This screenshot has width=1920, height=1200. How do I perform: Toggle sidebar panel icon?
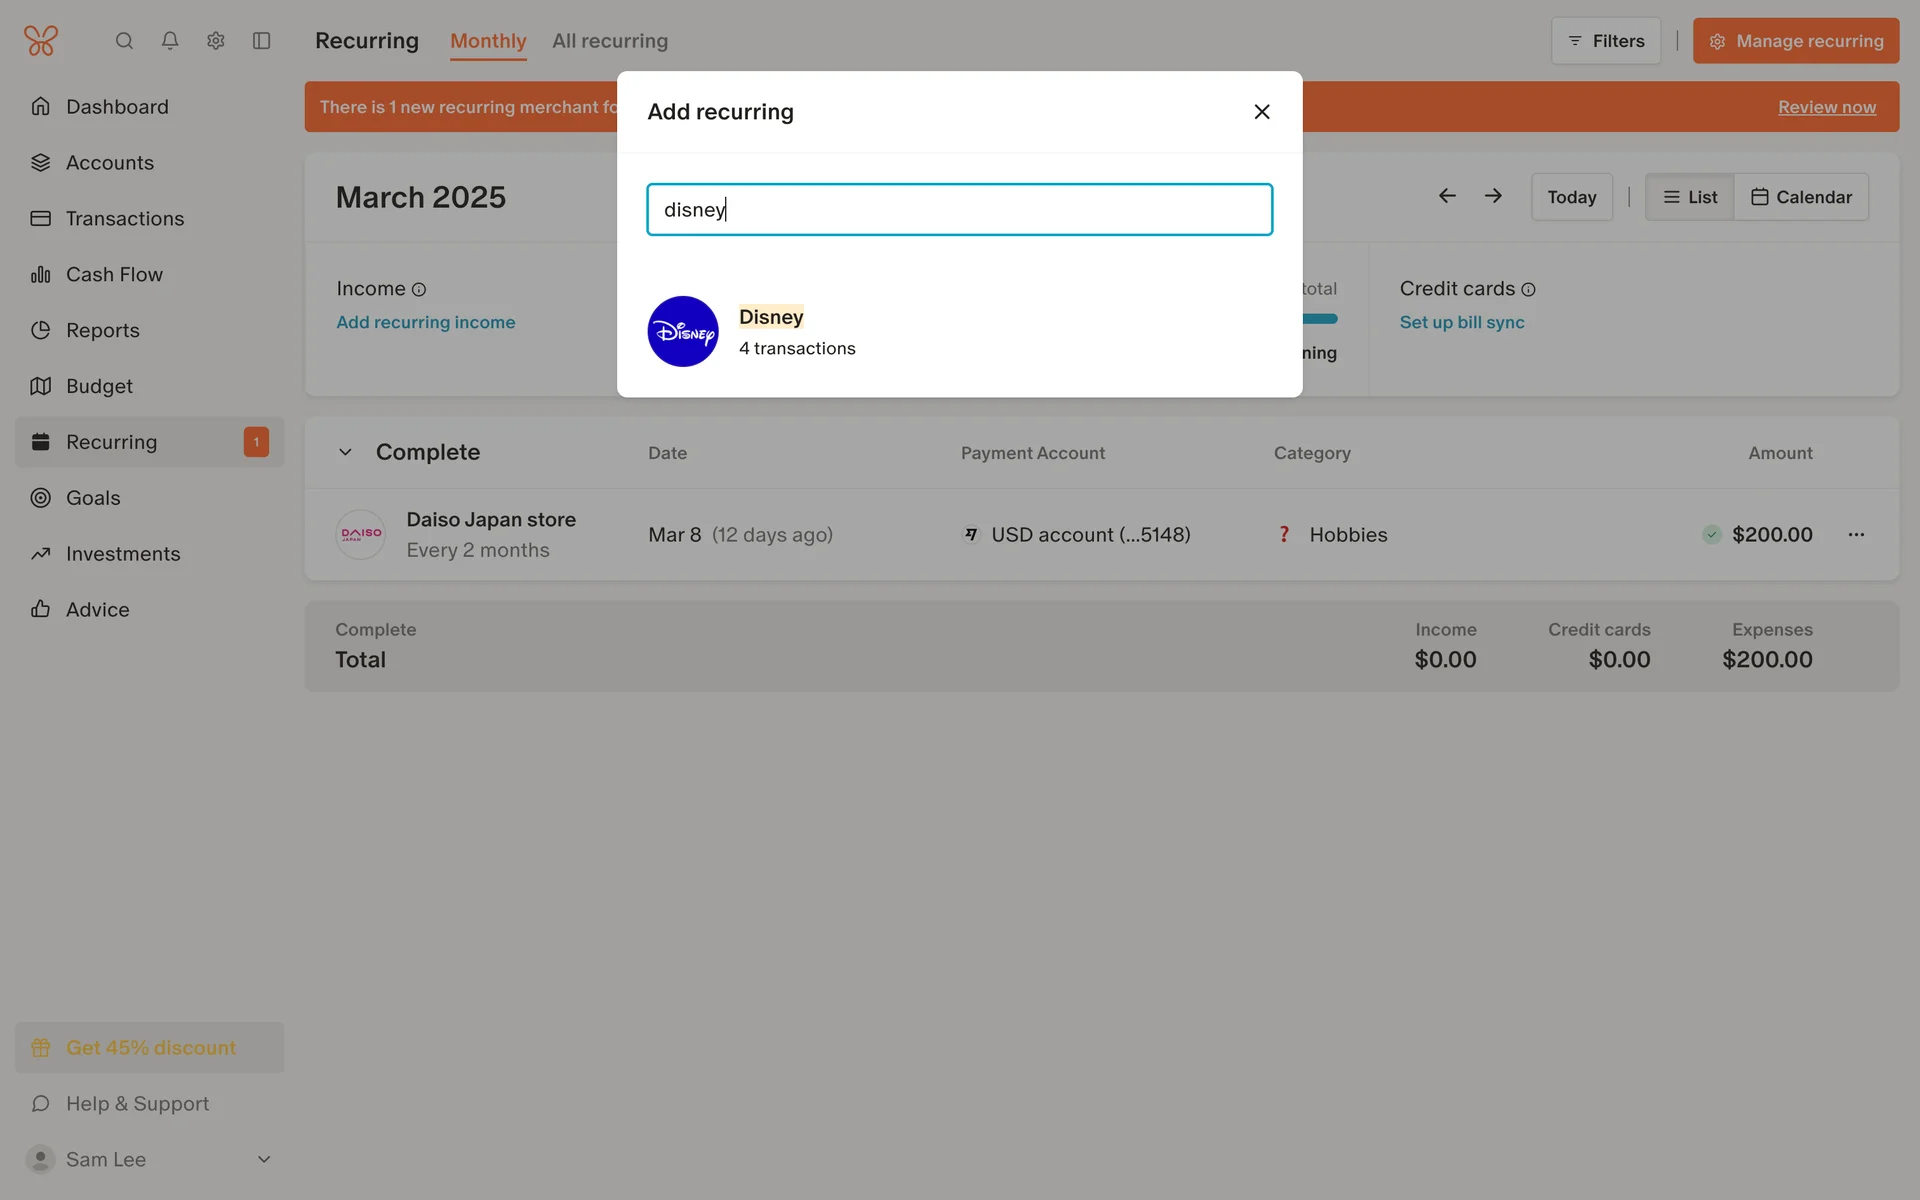point(262,41)
